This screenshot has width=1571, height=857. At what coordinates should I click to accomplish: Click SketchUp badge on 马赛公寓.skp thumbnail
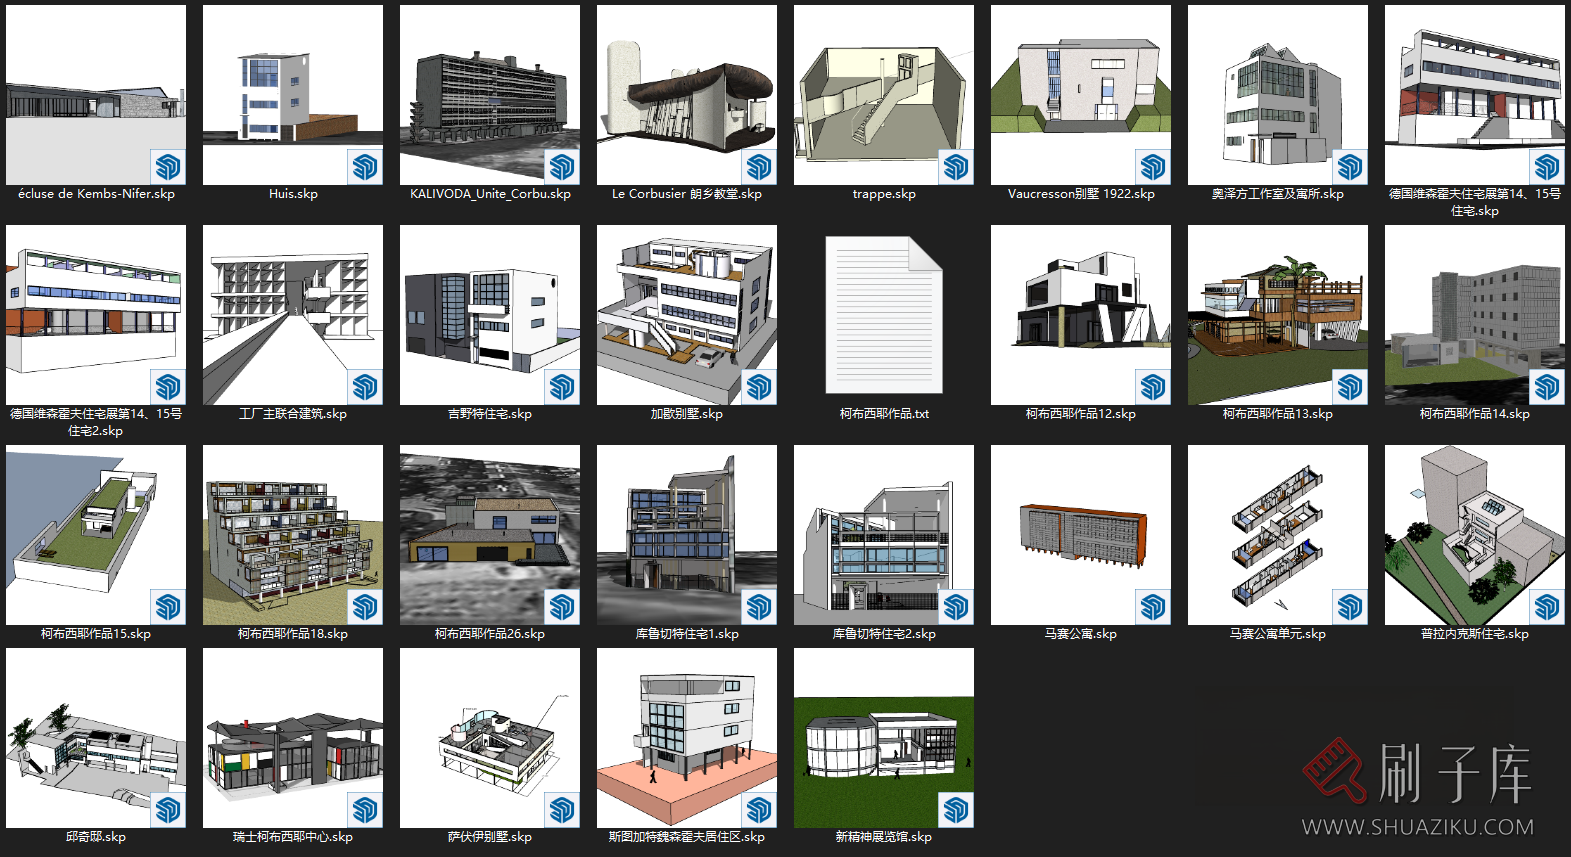1153,606
